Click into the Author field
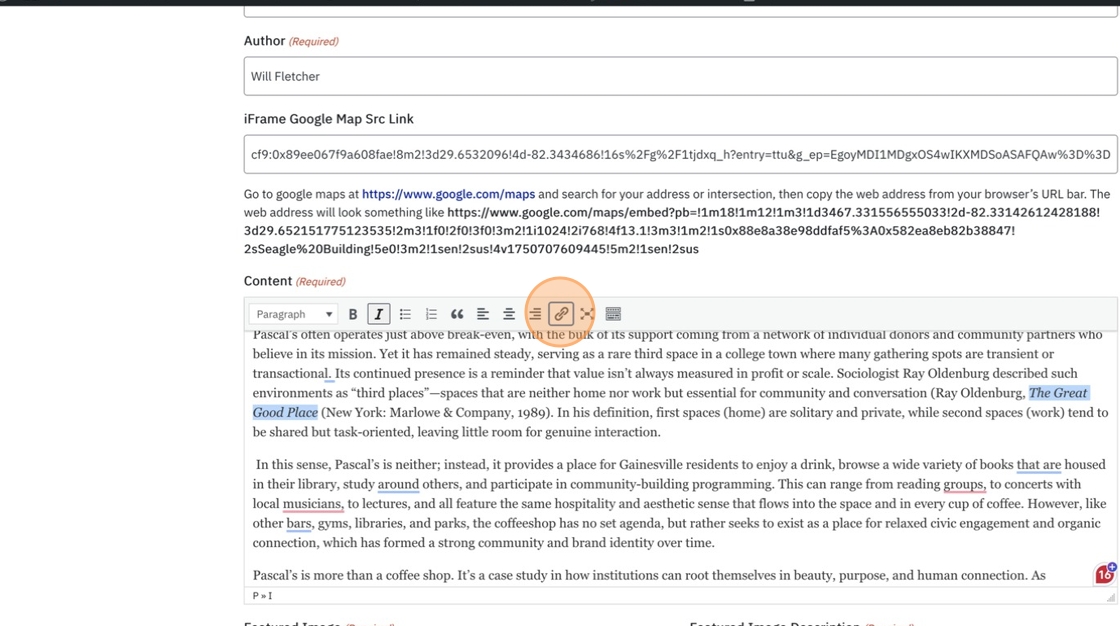Image resolution: width=1120 pixels, height=626 pixels. point(680,76)
